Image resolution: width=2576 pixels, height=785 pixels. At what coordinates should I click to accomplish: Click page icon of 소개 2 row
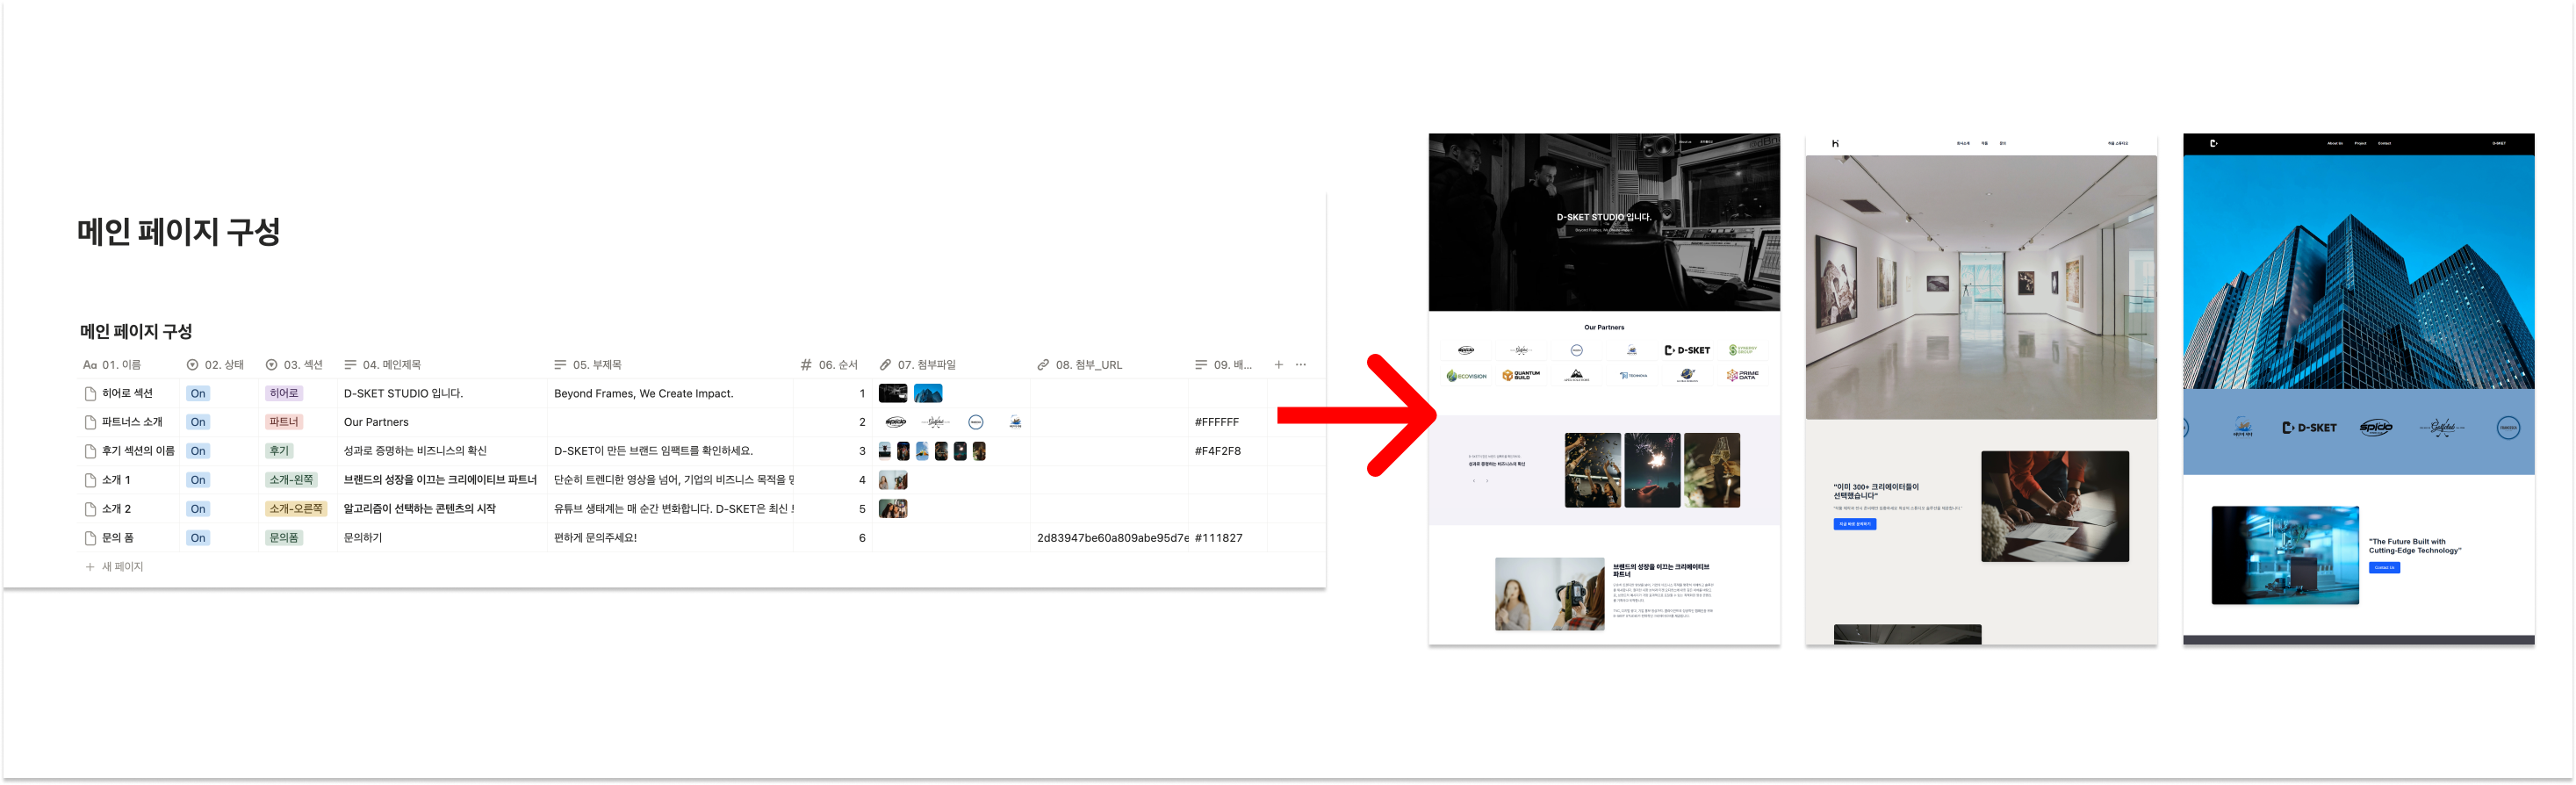coord(90,510)
